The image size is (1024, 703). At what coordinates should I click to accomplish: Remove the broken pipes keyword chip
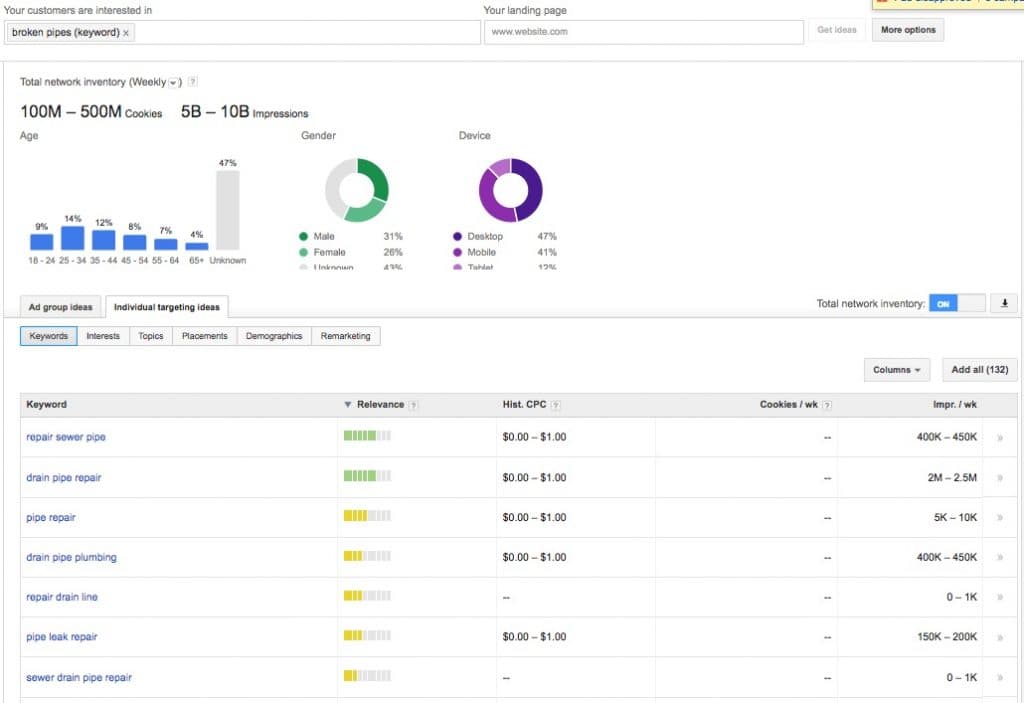(x=126, y=33)
